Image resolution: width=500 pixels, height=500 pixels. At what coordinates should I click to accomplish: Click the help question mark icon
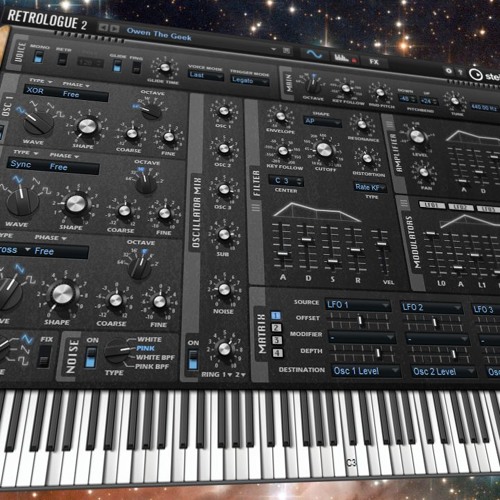(460, 72)
